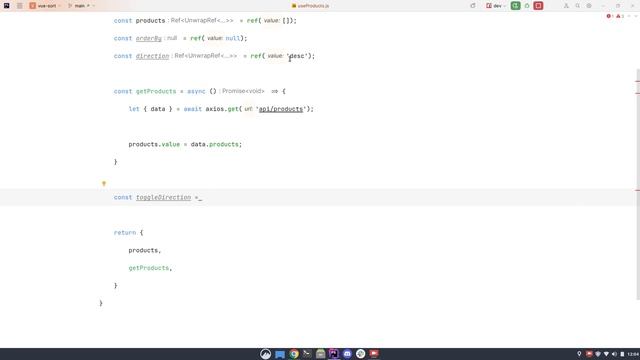
Task: Click the red error count indicator
Action: tap(610, 16)
